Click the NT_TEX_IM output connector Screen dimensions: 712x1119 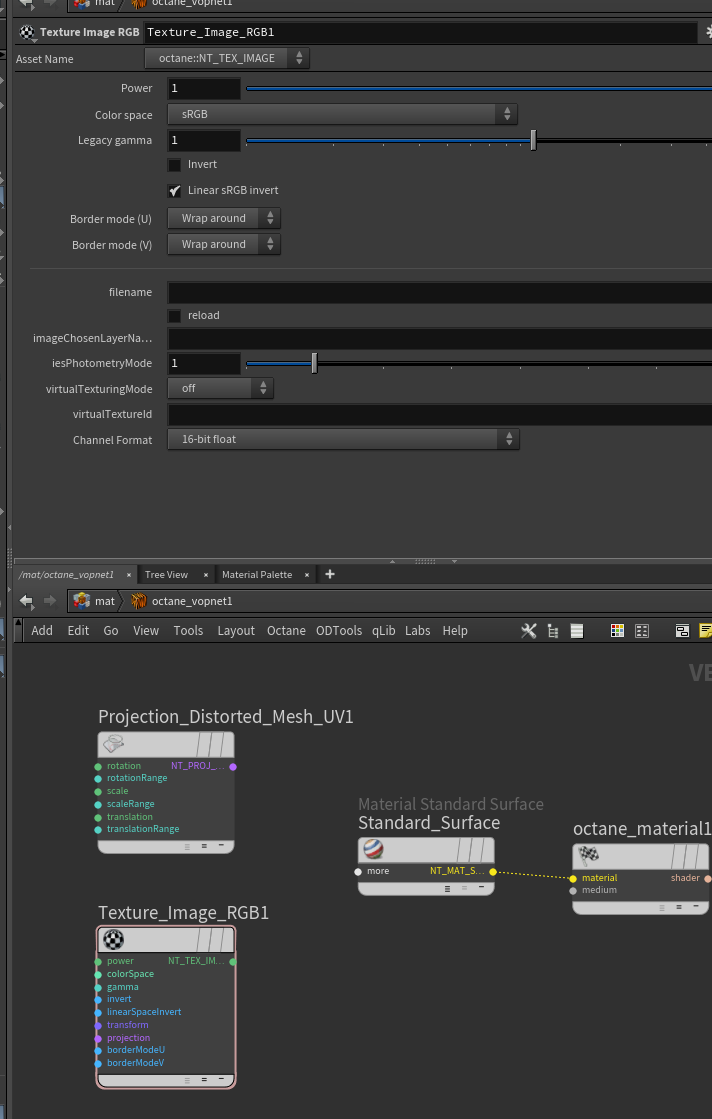233,961
